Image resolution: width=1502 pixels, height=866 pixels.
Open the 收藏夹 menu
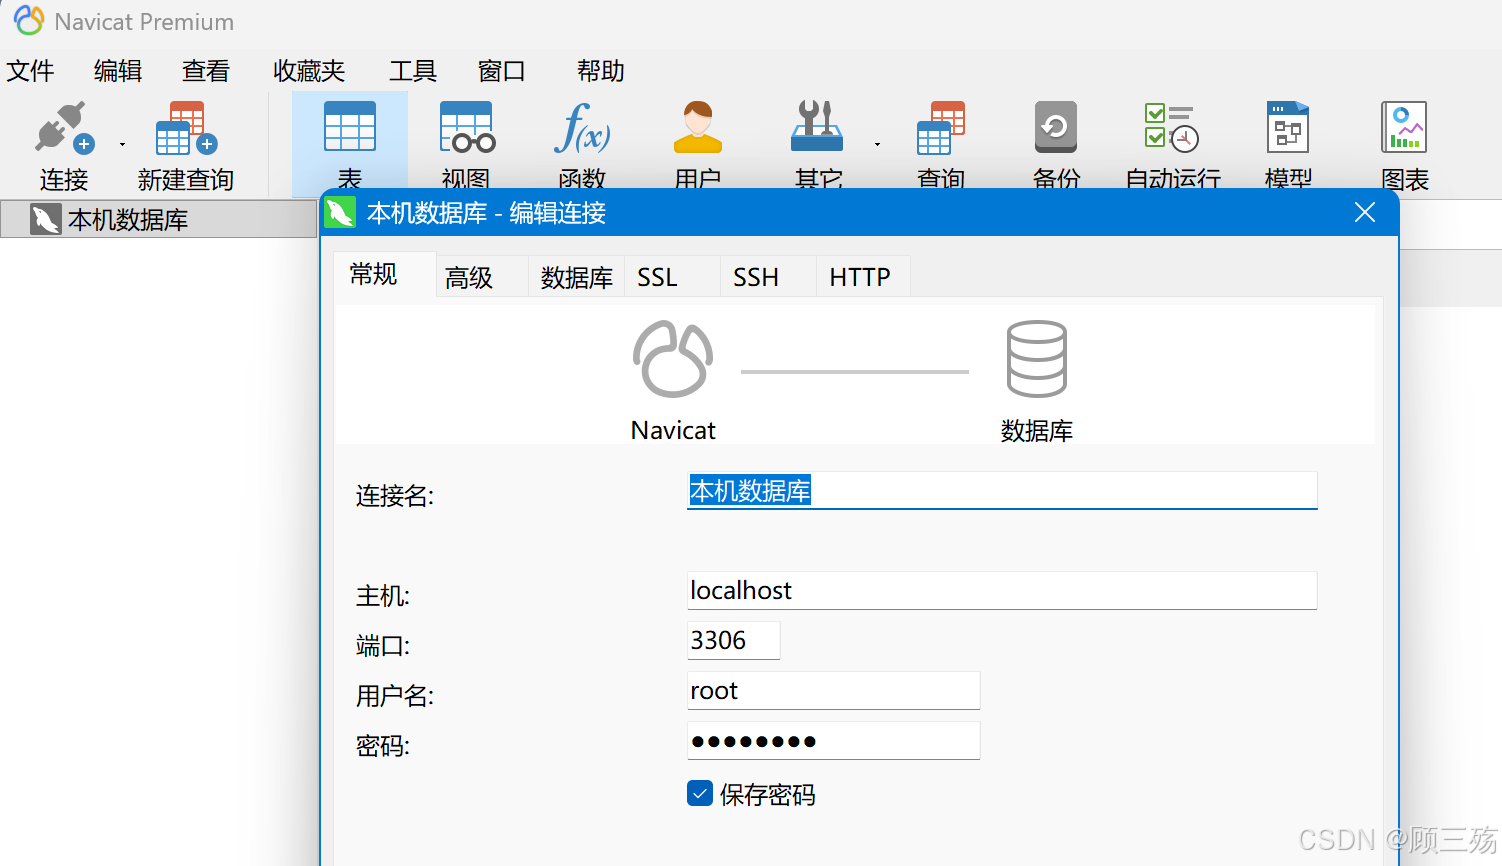pos(309,71)
